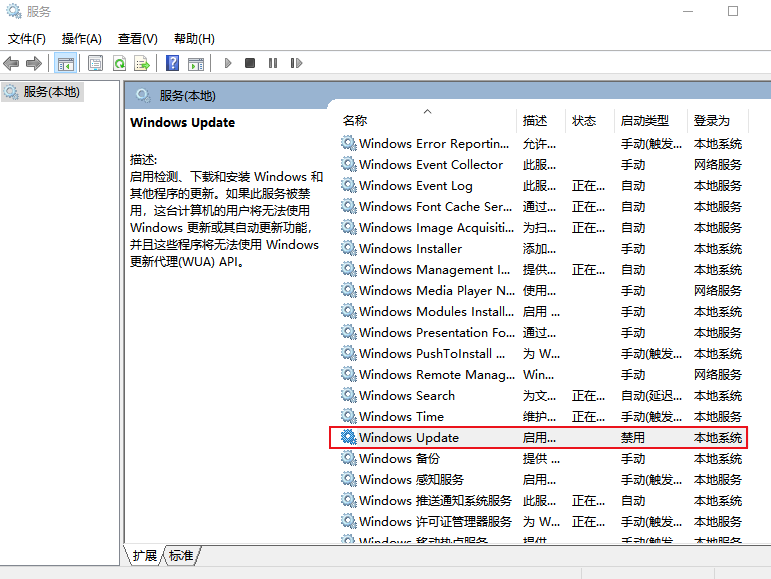
Task: Click the gear icon of Windows Media Player
Action: [349, 290]
